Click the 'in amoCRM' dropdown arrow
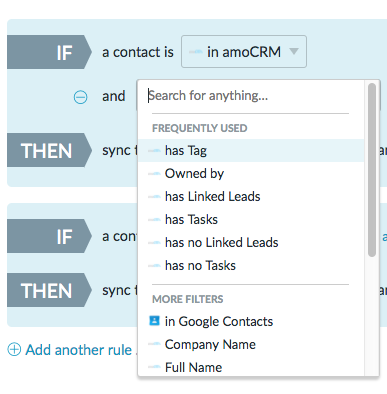This screenshot has width=387, height=394. pyautogui.click(x=294, y=51)
